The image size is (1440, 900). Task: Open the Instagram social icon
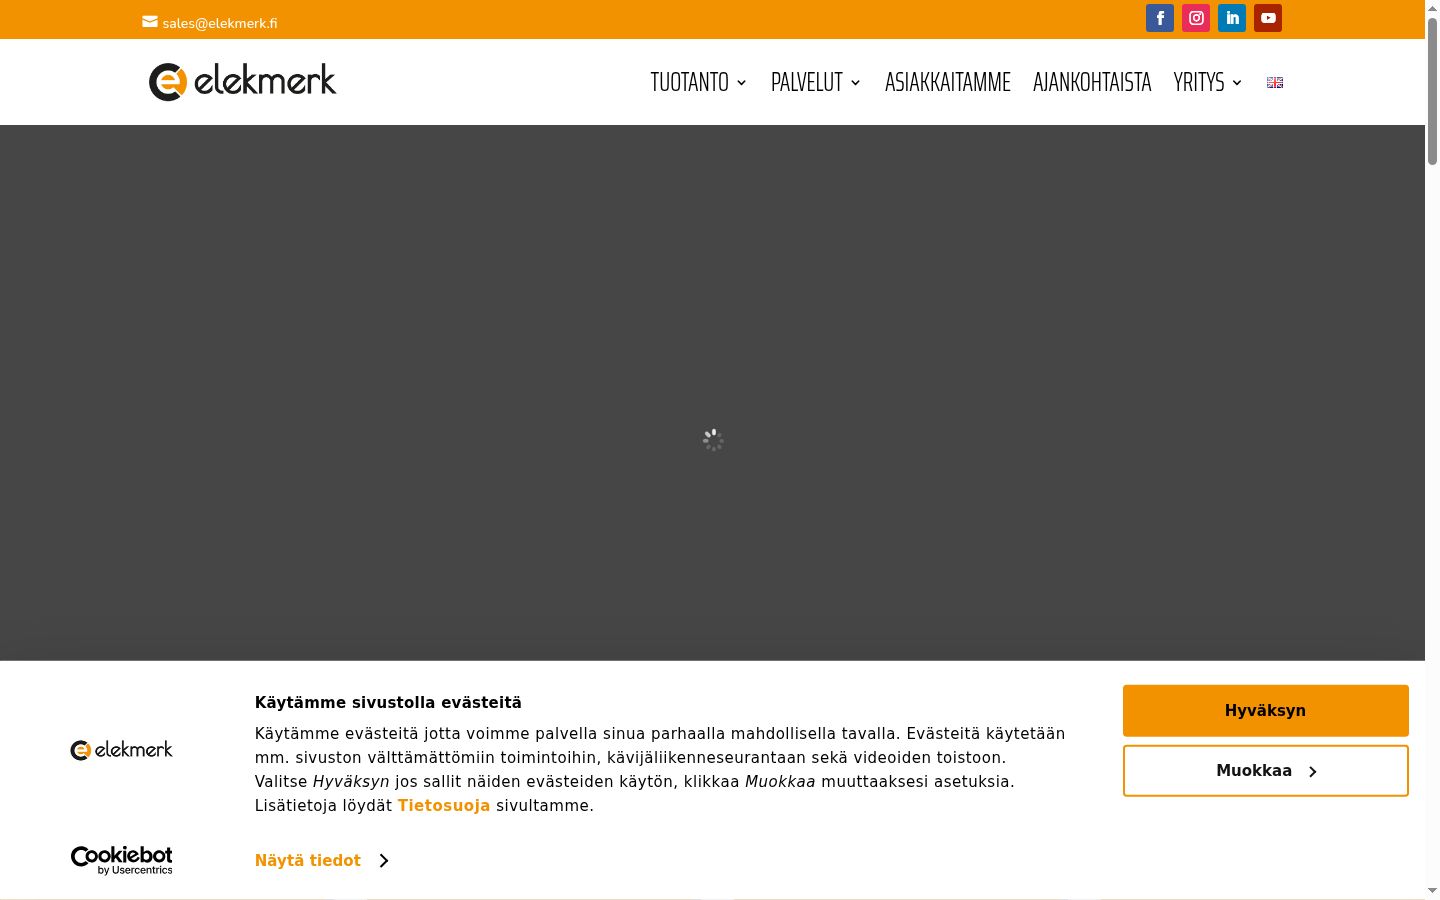pos(1196,18)
